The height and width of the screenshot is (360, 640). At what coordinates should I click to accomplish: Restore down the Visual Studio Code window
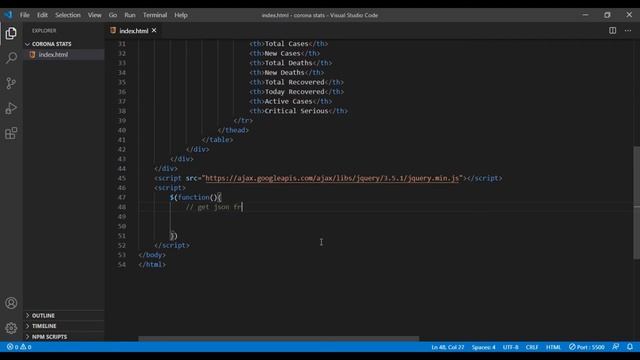coord(607,15)
